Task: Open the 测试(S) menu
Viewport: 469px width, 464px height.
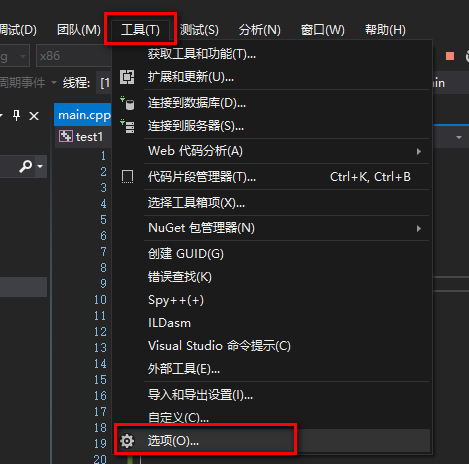Action: [x=199, y=30]
